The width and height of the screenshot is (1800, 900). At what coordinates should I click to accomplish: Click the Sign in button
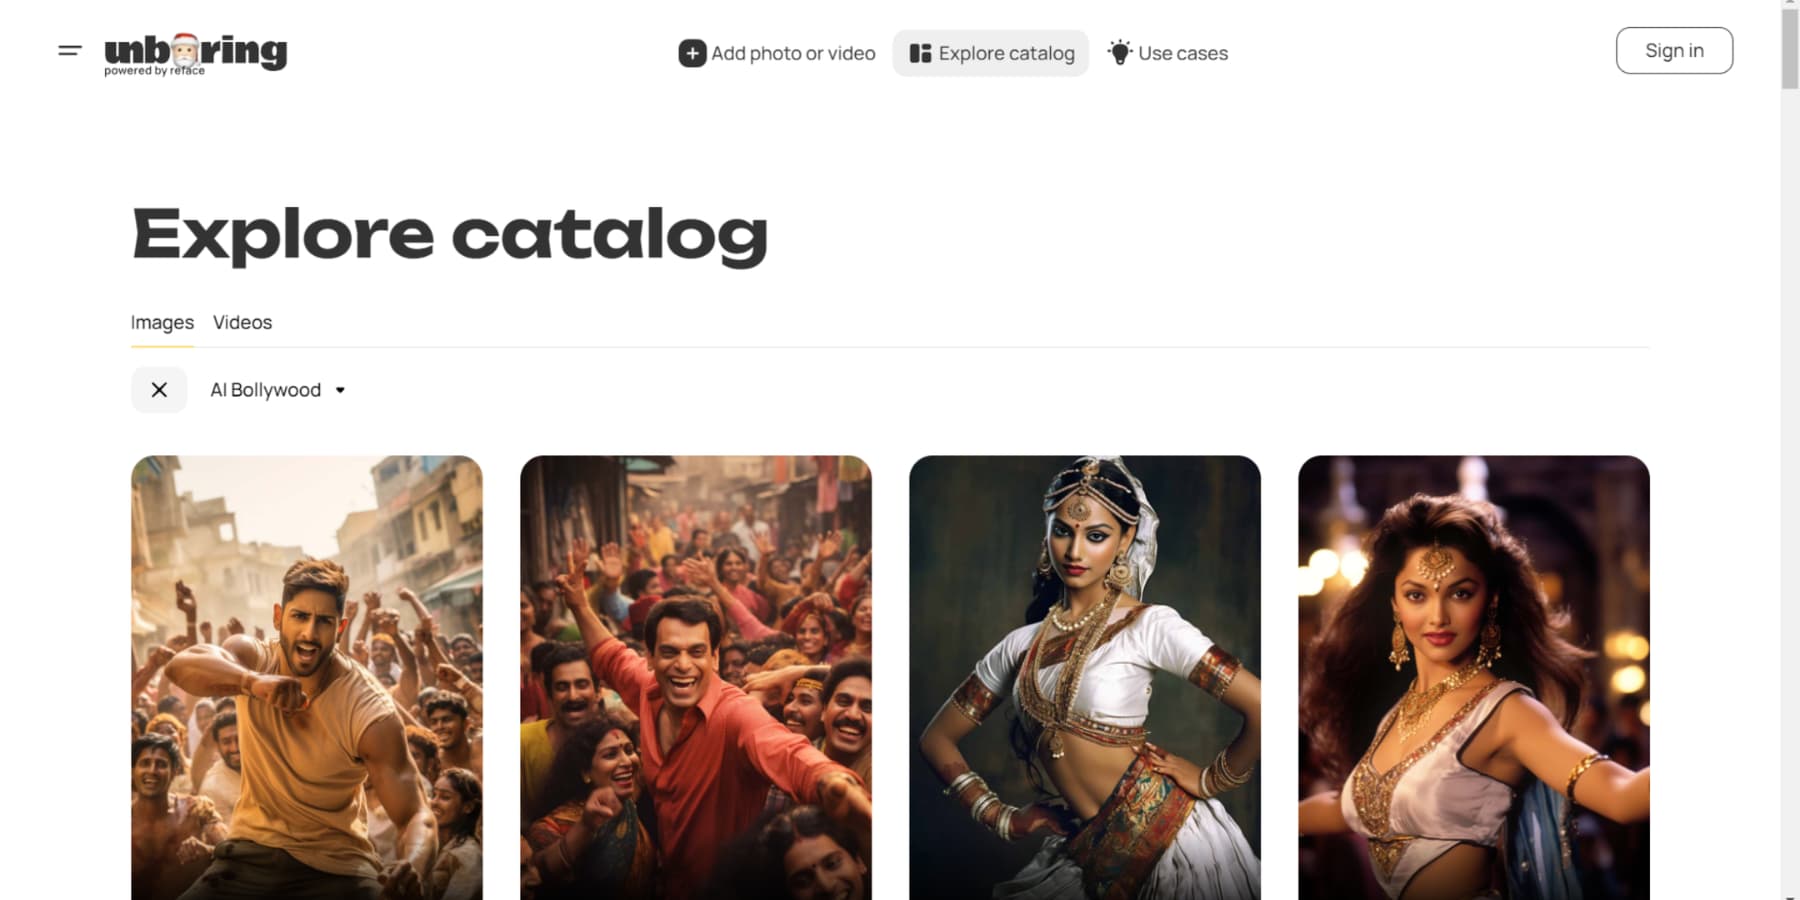(1674, 50)
